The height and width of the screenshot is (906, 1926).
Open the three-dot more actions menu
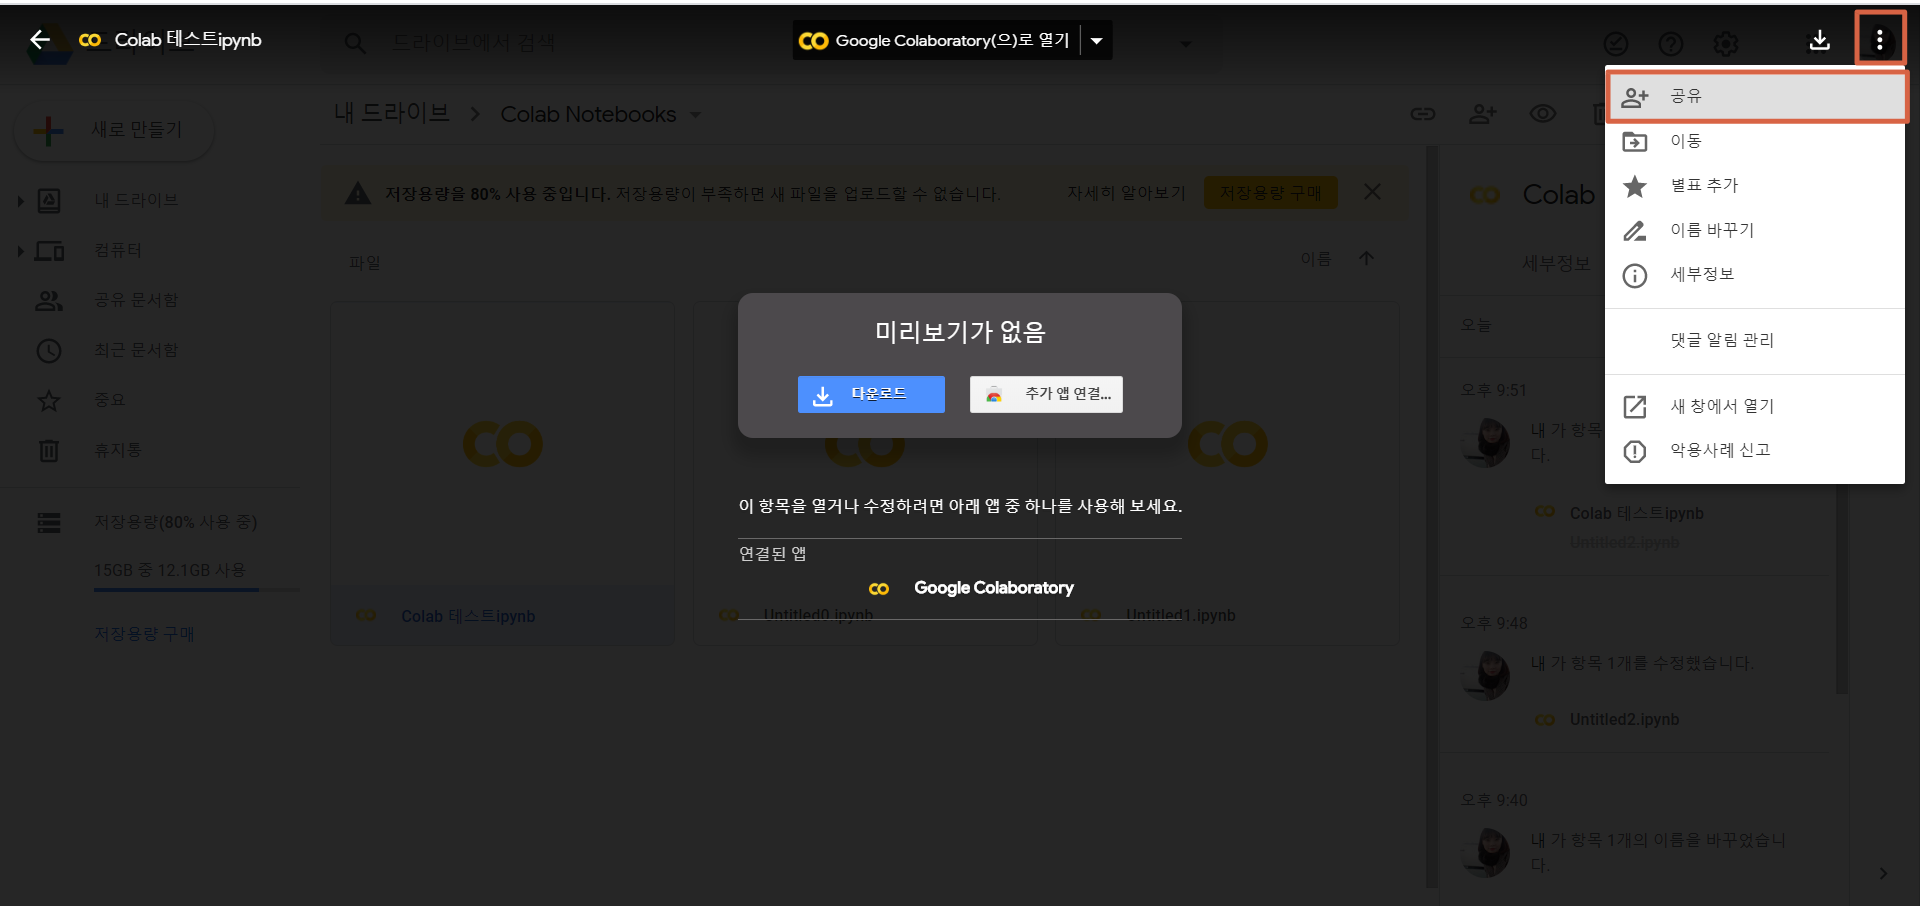point(1879,40)
